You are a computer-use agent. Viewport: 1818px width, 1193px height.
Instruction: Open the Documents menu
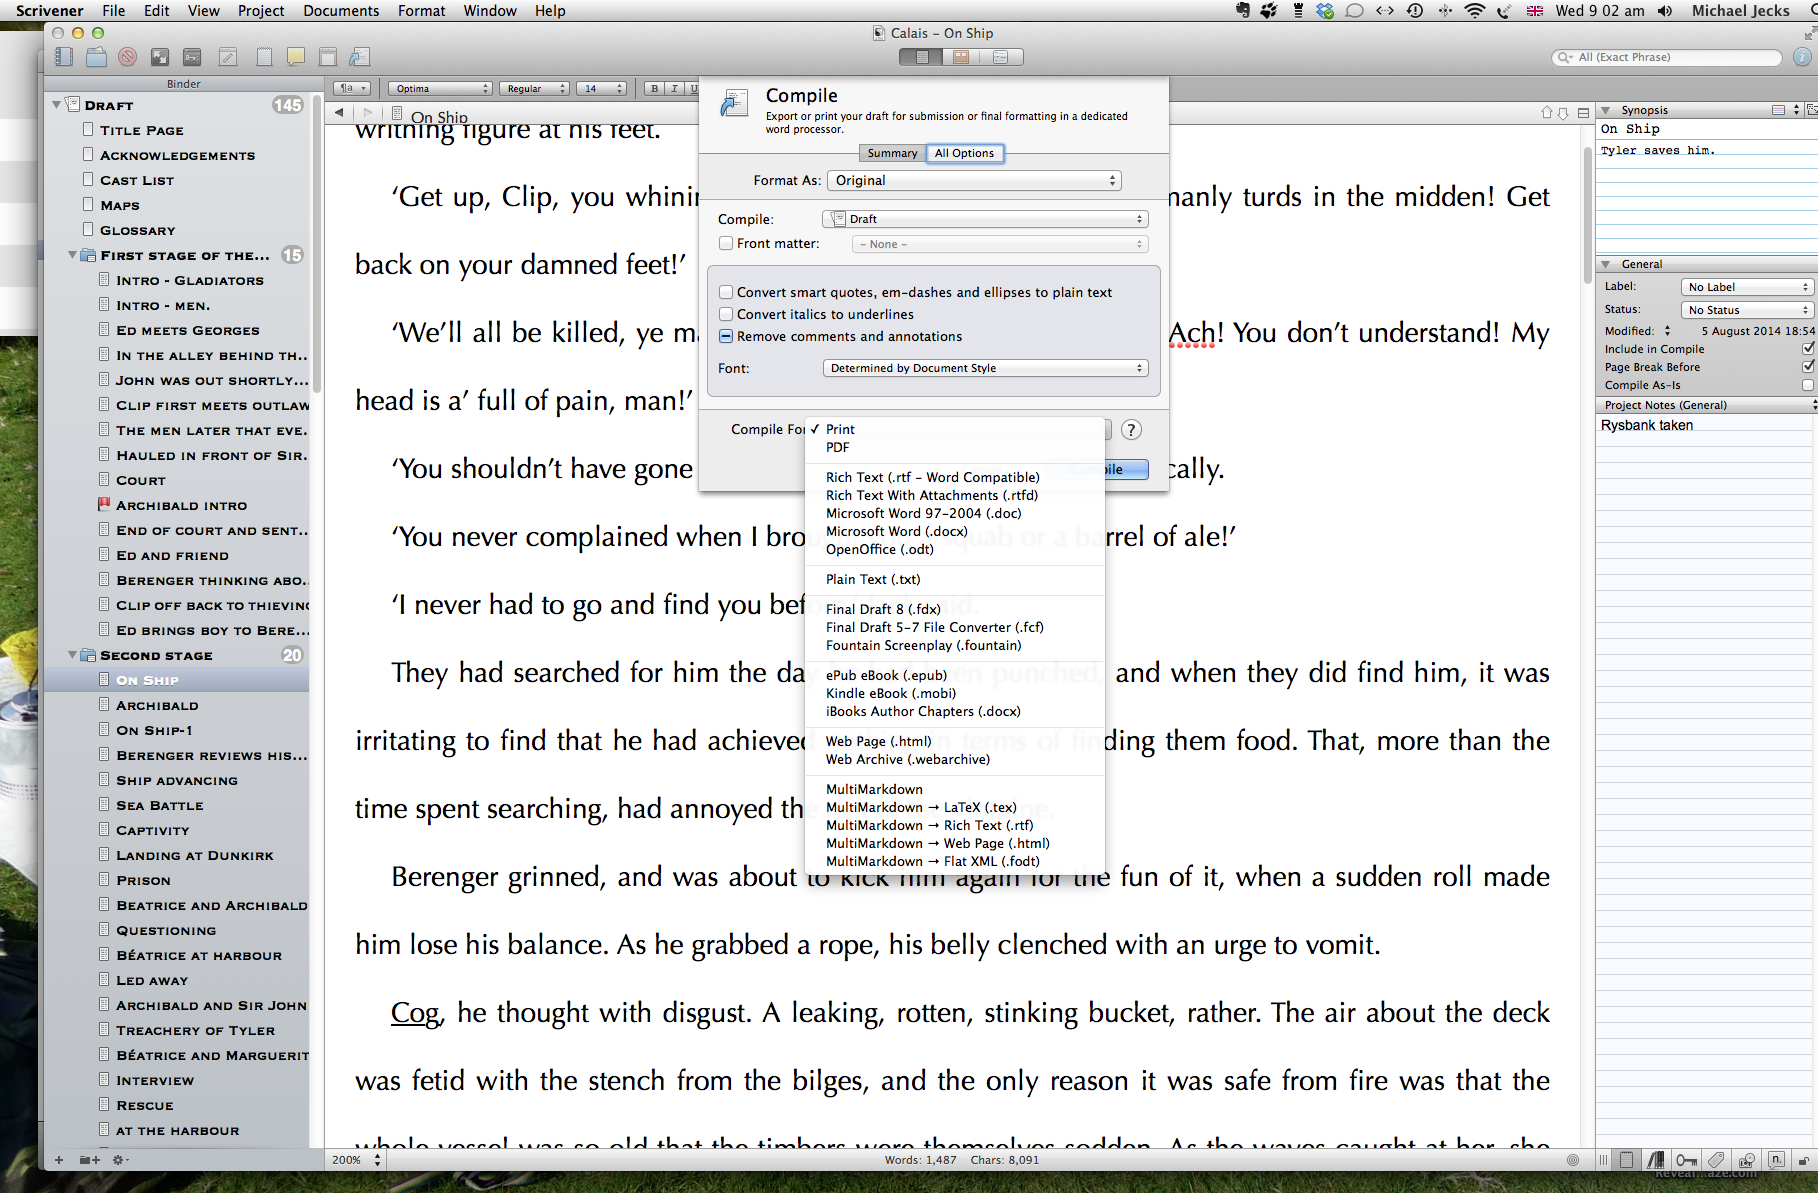coord(341,11)
